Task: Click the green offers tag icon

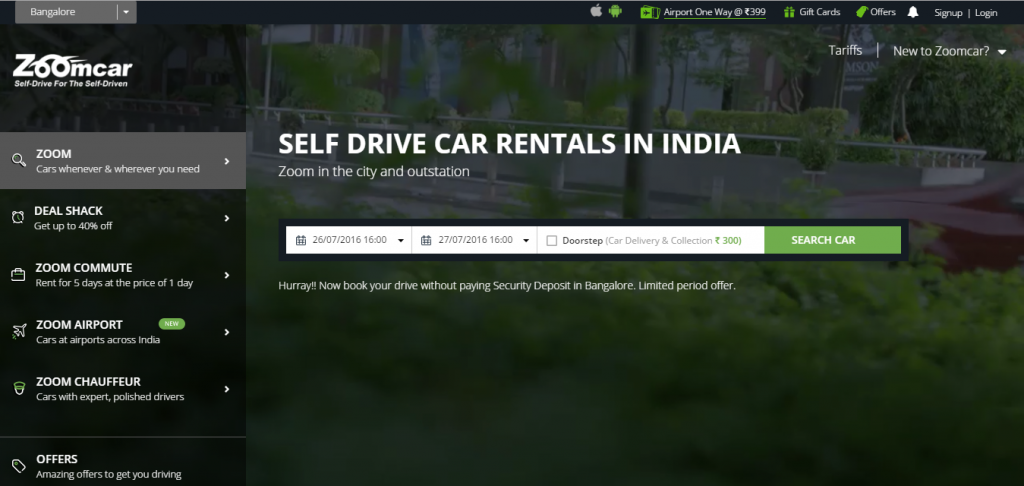Action: (861, 12)
